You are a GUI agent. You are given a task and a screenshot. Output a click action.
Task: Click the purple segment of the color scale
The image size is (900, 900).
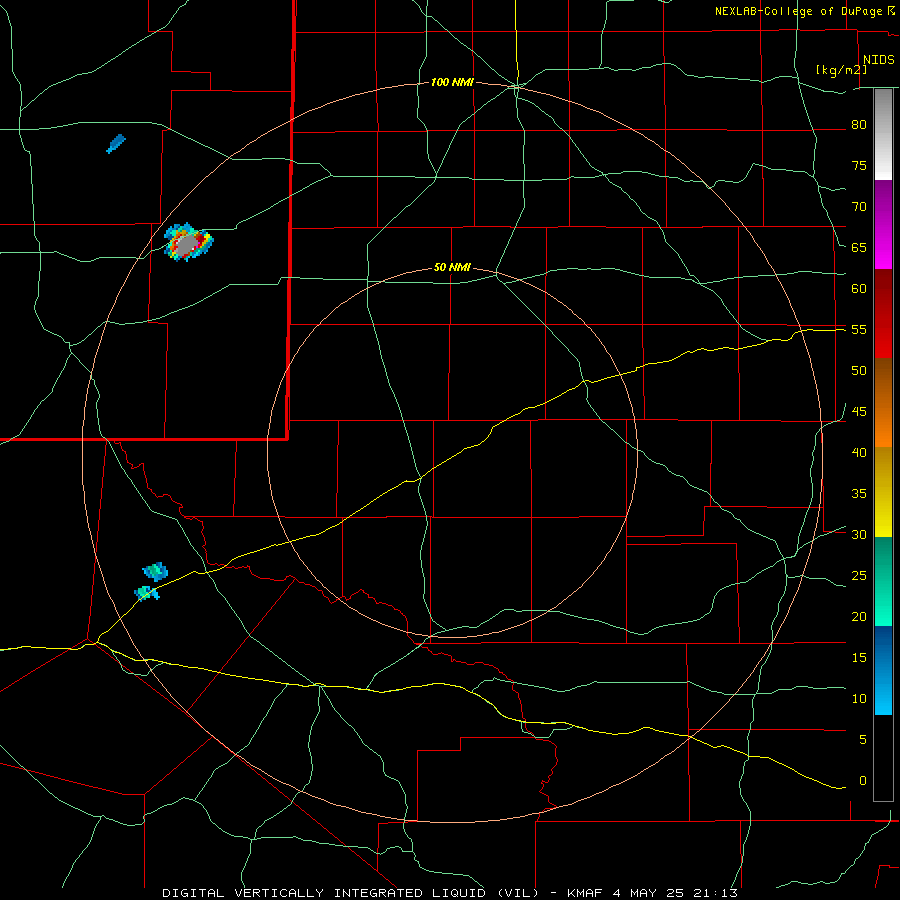(x=883, y=224)
